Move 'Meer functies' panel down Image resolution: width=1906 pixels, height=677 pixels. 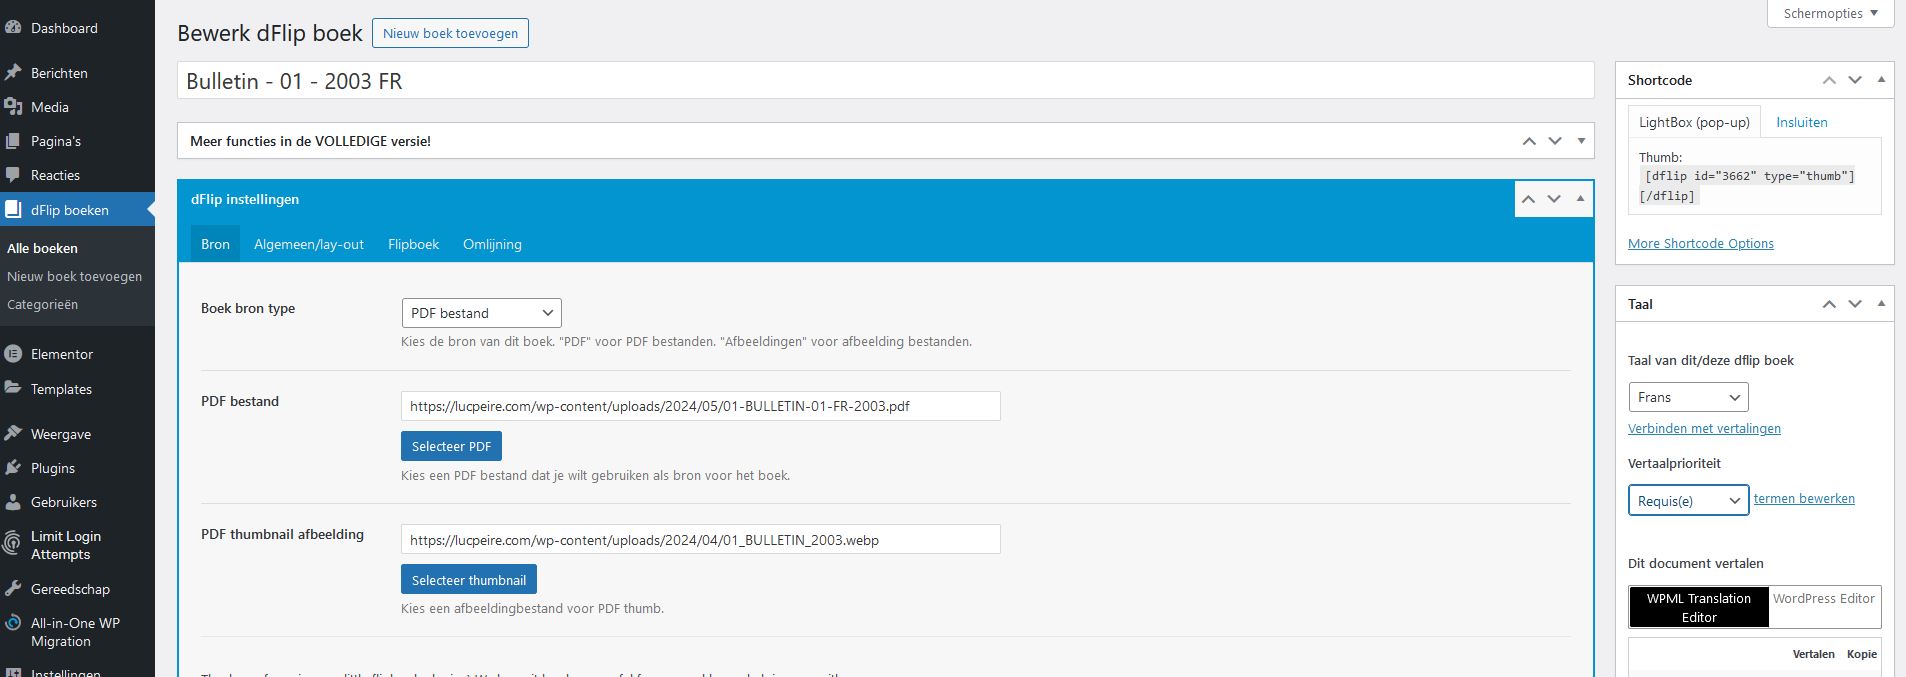tap(1555, 141)
